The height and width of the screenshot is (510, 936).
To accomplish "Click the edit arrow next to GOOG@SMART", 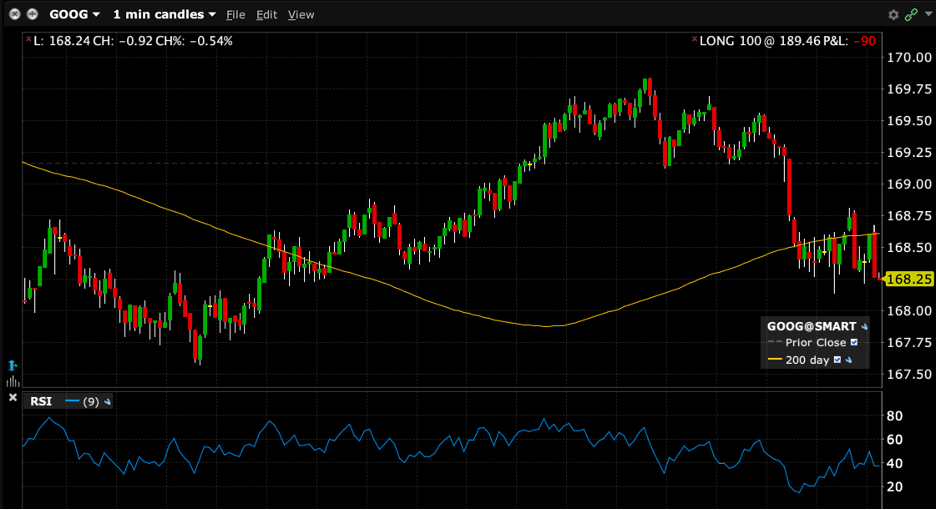I will [864, 327].
